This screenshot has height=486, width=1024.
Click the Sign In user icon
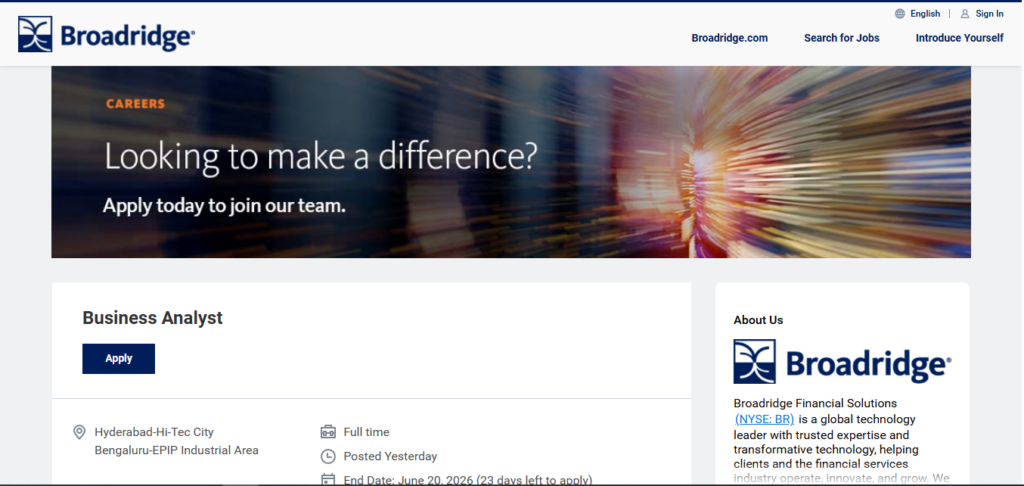pyautogui.click(x=965, y=14)
